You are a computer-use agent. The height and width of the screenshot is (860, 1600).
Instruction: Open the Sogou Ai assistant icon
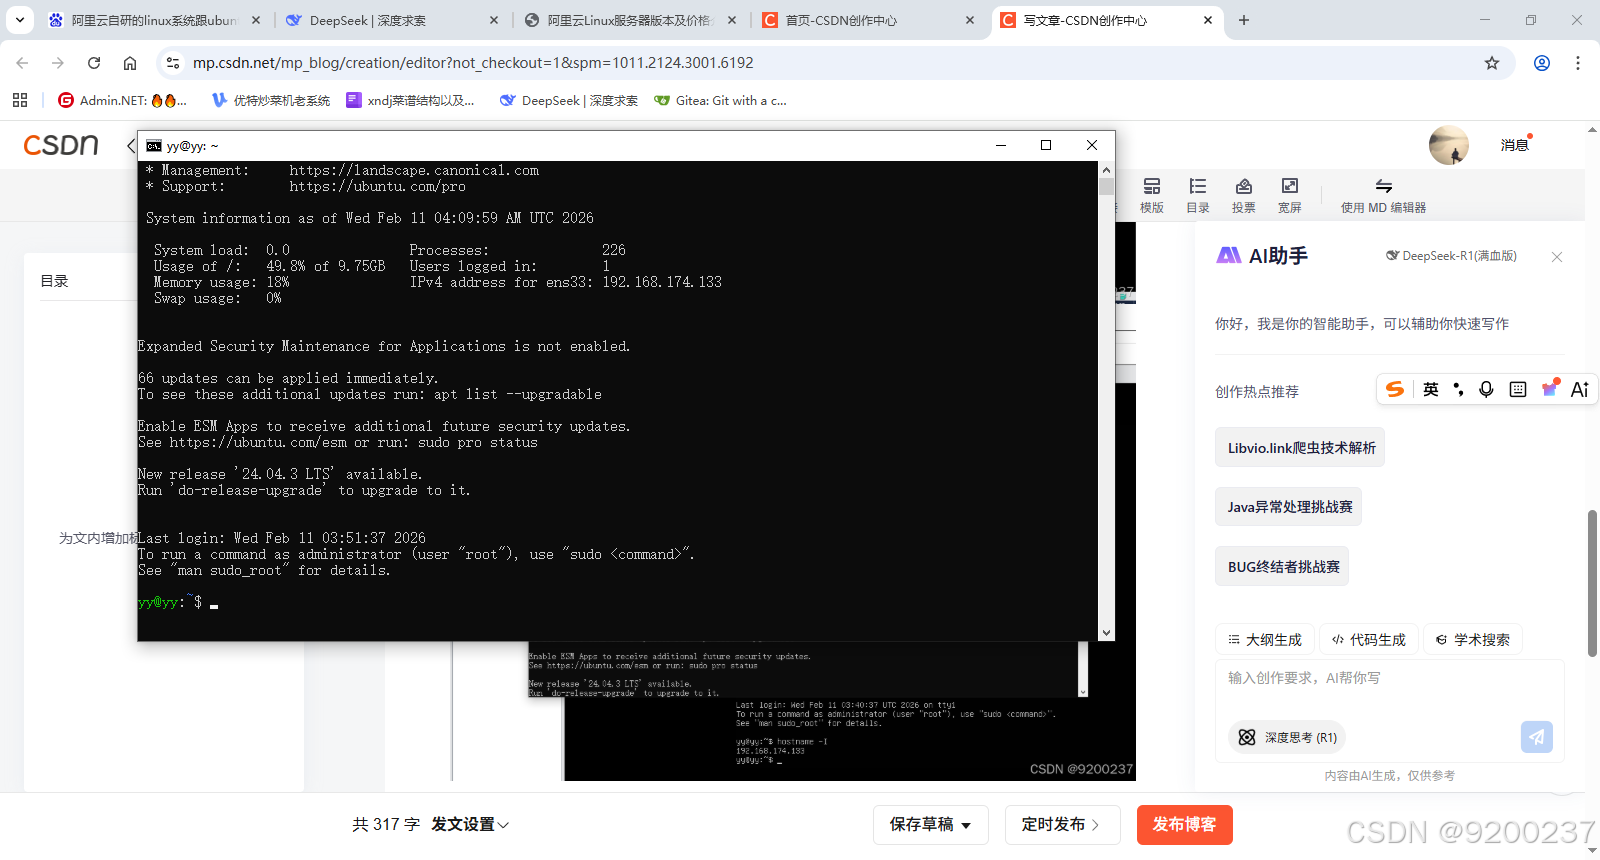[x=1580, y=389]
